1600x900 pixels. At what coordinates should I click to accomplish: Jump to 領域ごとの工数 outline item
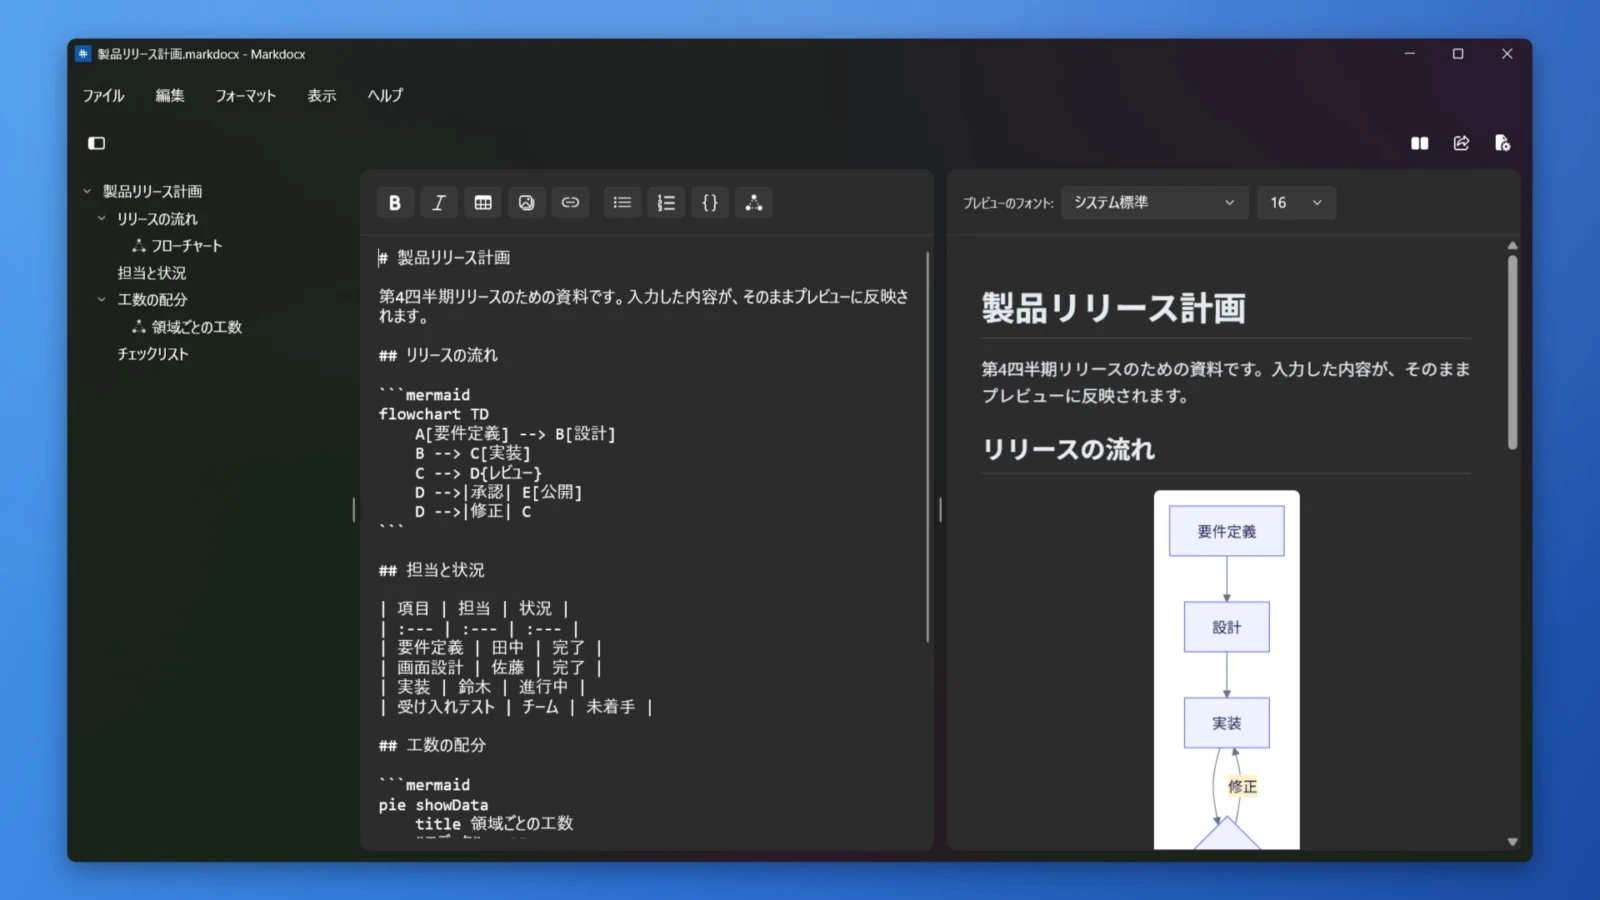197,326
